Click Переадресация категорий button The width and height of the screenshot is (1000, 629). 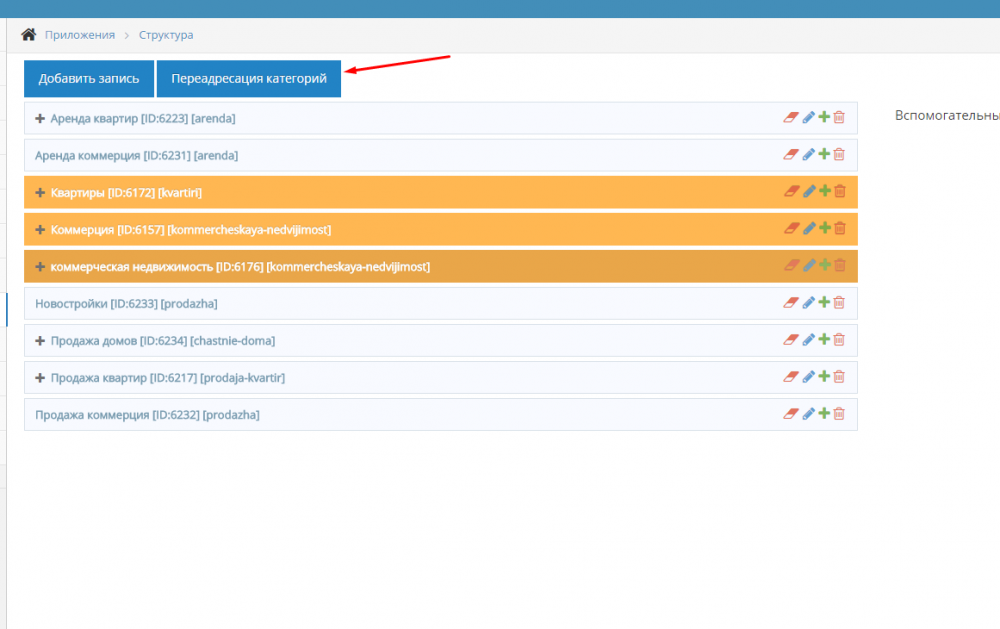(x=249, y=78)
